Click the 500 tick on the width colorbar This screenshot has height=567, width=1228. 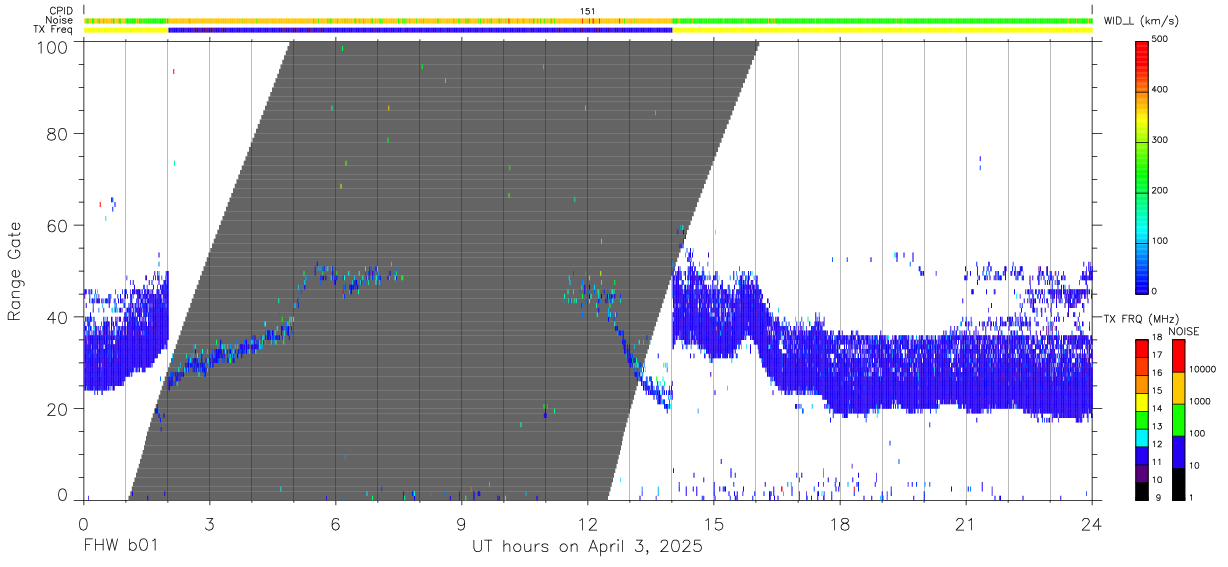point(1160,39)
